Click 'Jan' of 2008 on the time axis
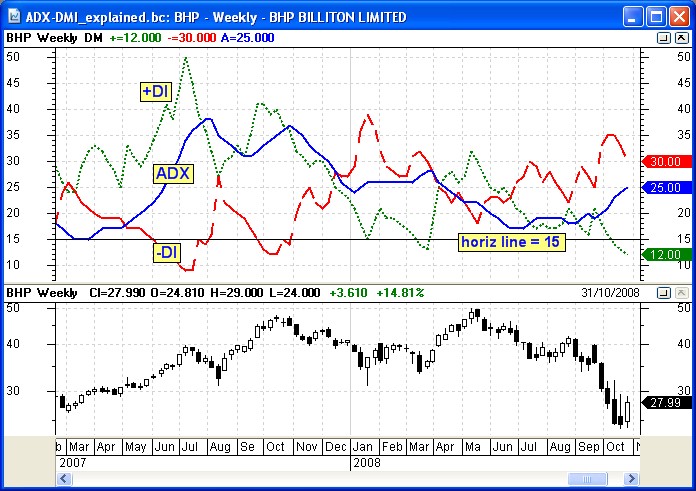The image size is (696, 491). tap(363, 447)
